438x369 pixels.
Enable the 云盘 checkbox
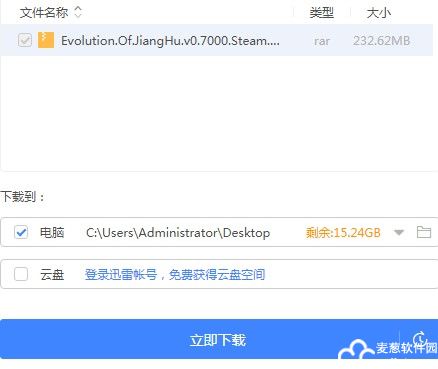(21, 274)
